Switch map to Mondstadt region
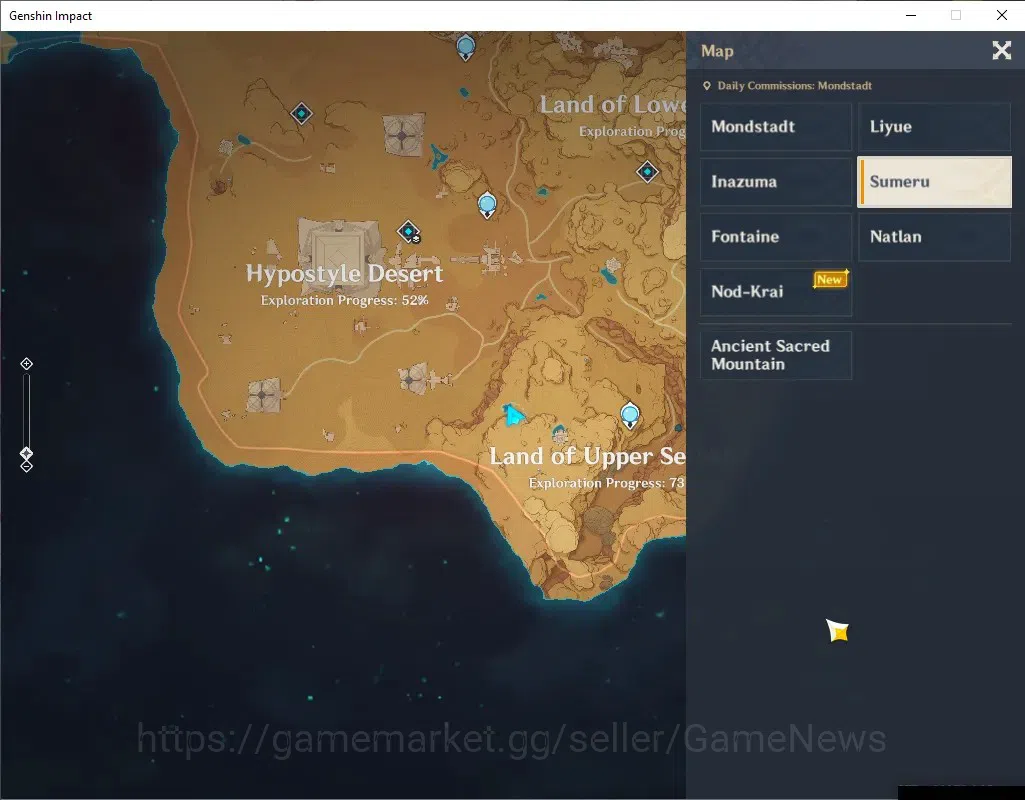 [x=776, y=127]
